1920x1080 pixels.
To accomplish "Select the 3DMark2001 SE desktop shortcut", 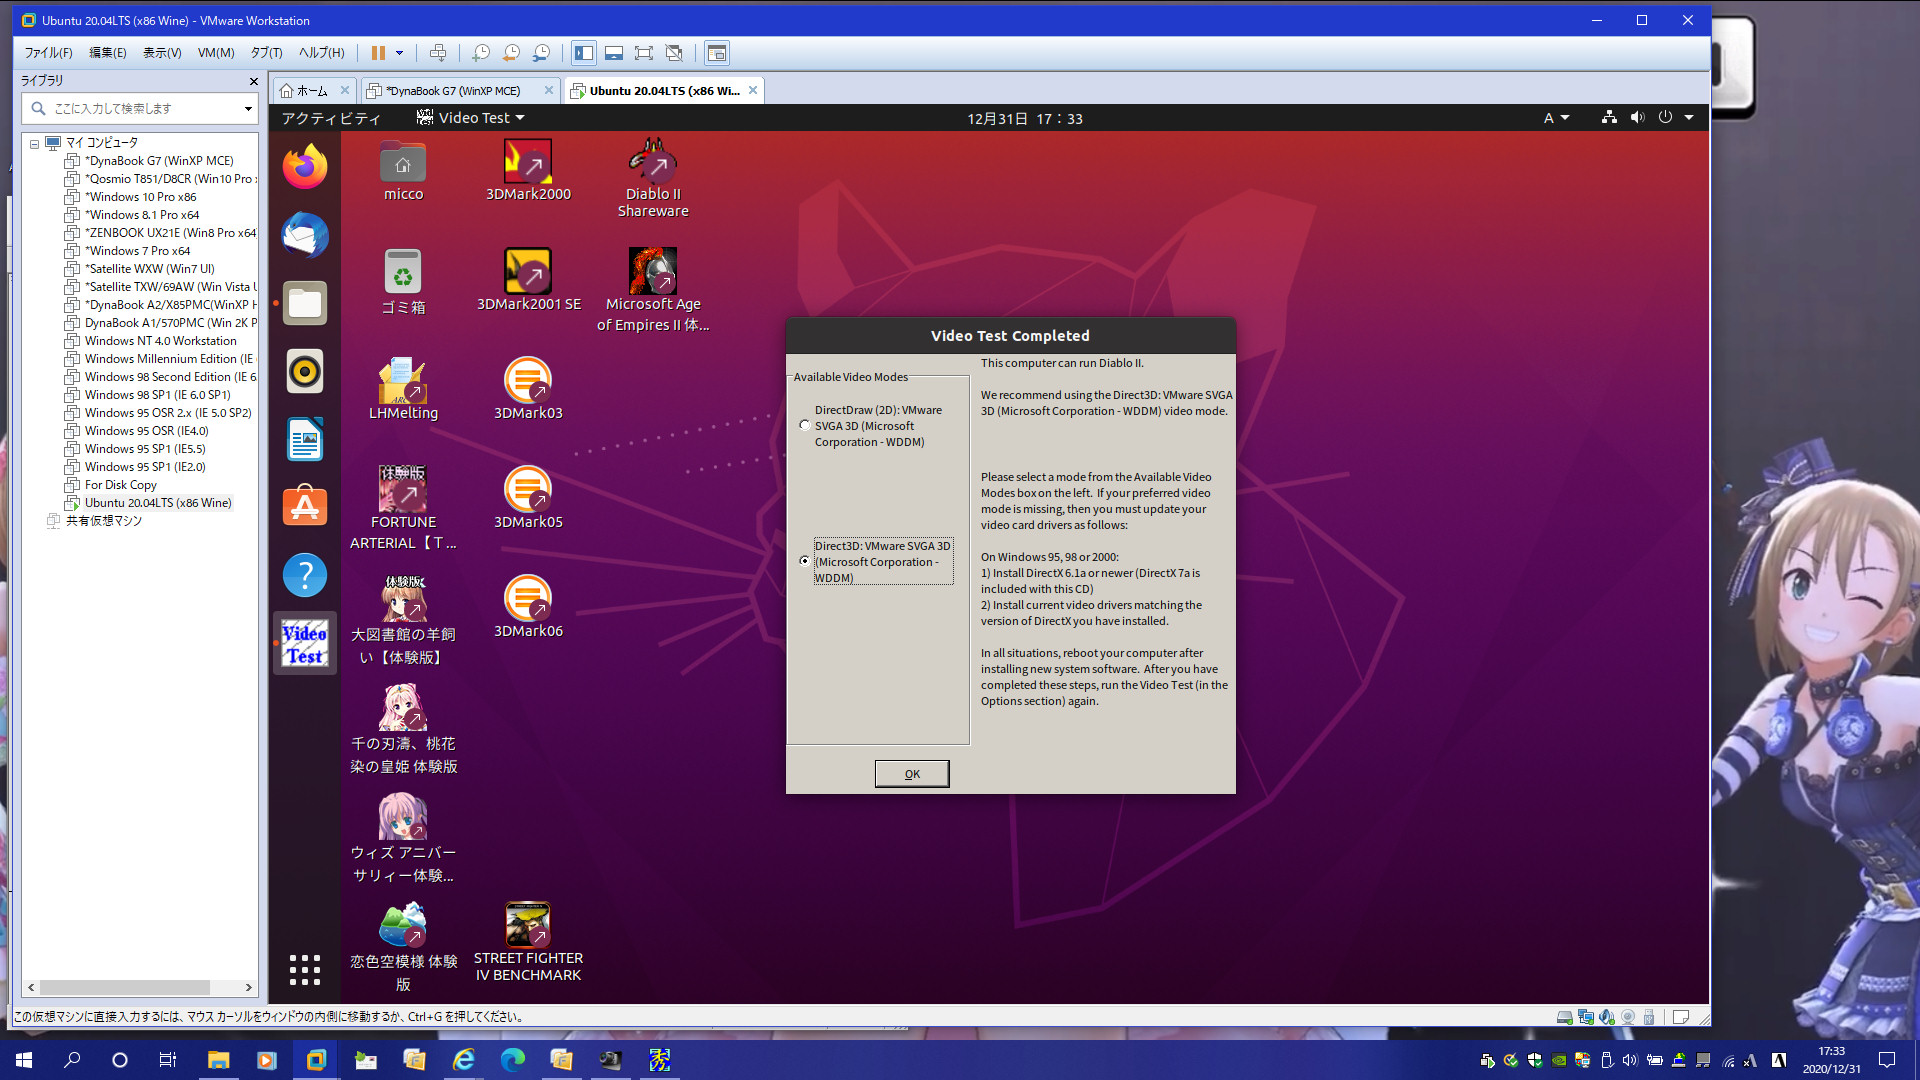I will tap(528, 280).
